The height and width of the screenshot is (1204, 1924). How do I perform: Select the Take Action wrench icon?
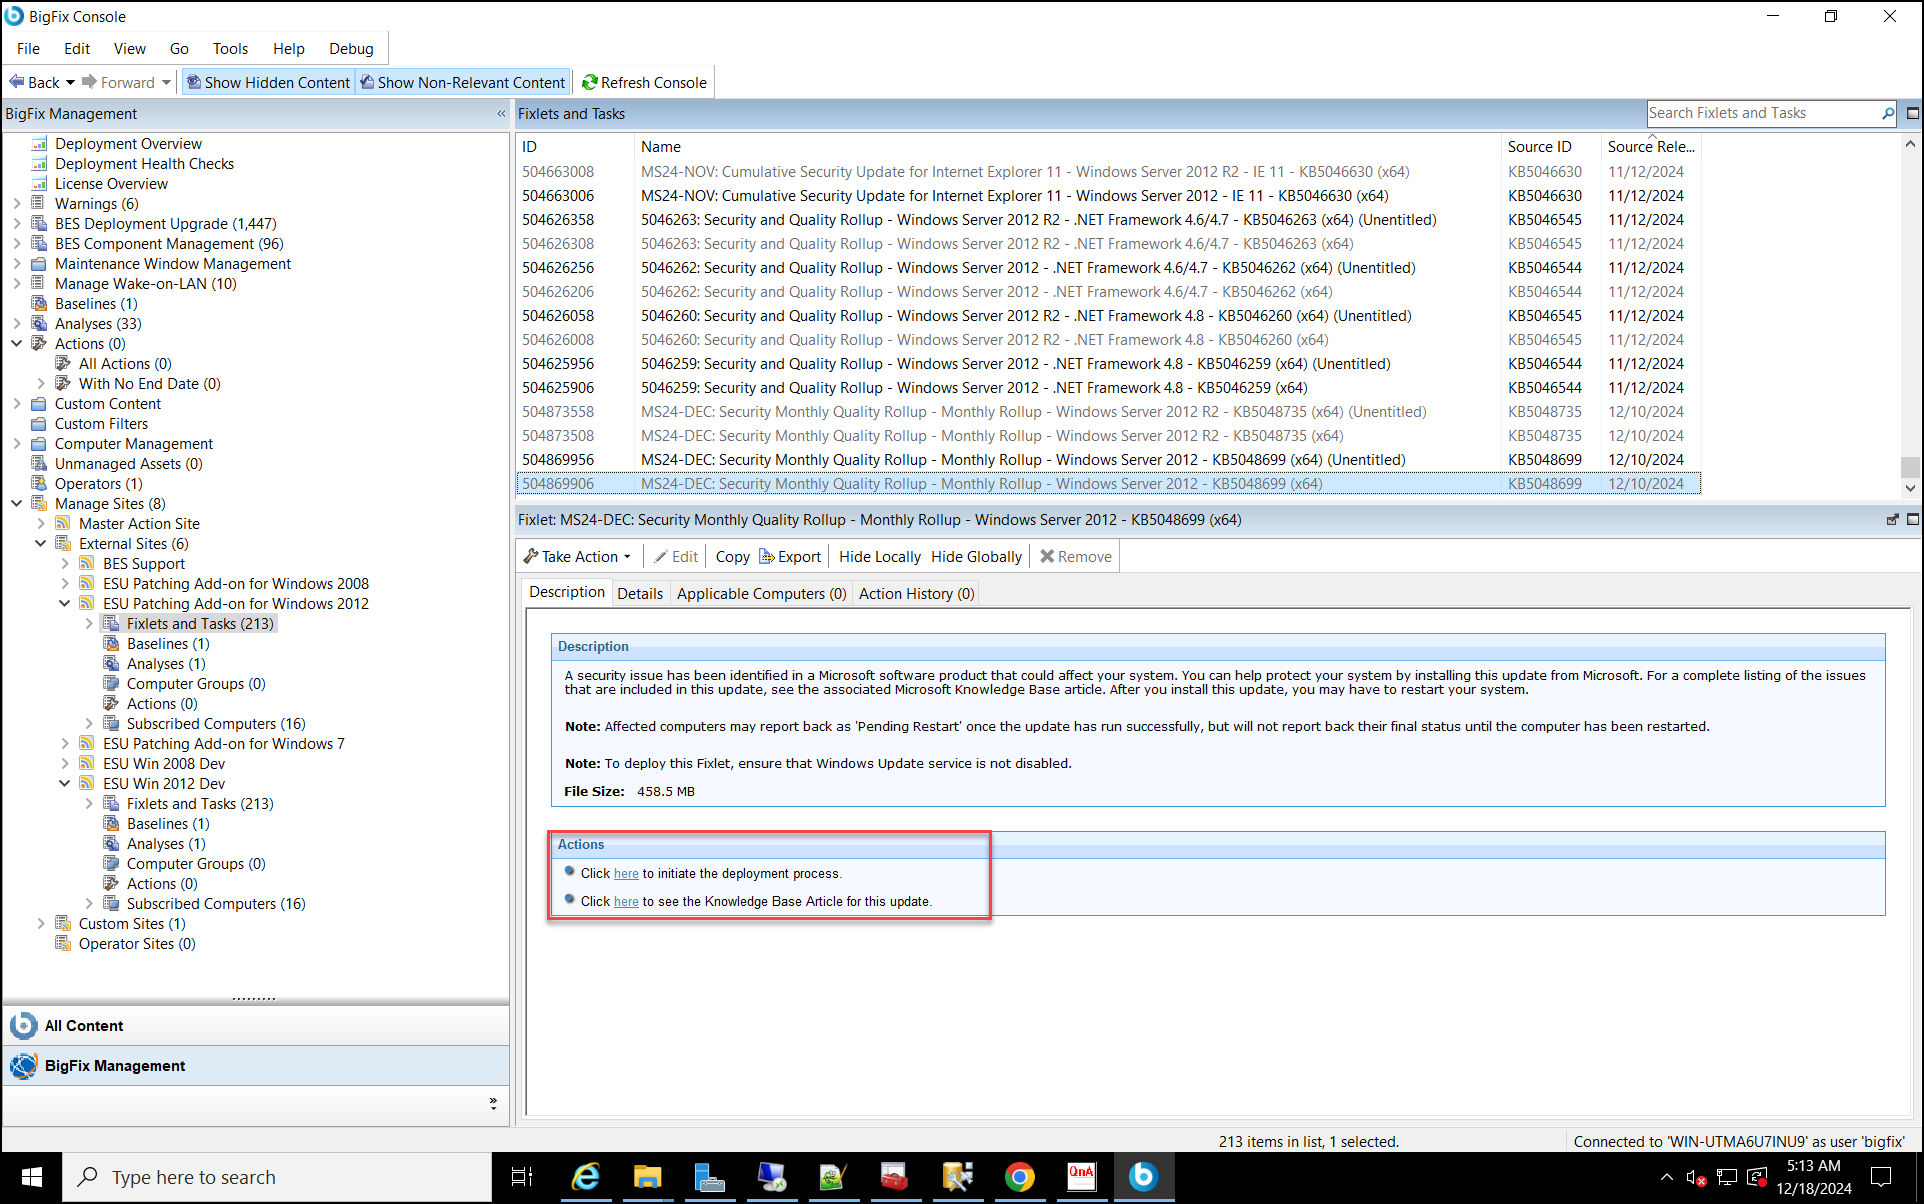pos(530,556)
